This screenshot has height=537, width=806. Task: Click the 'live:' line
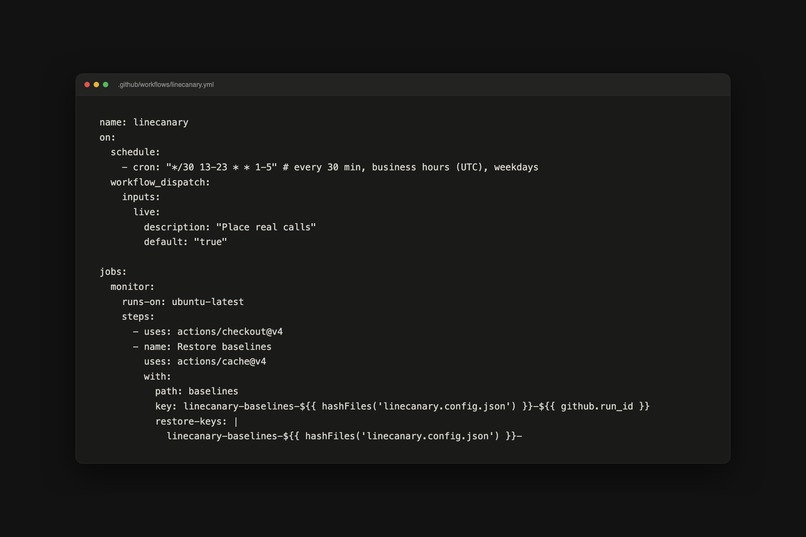point(146,212)
